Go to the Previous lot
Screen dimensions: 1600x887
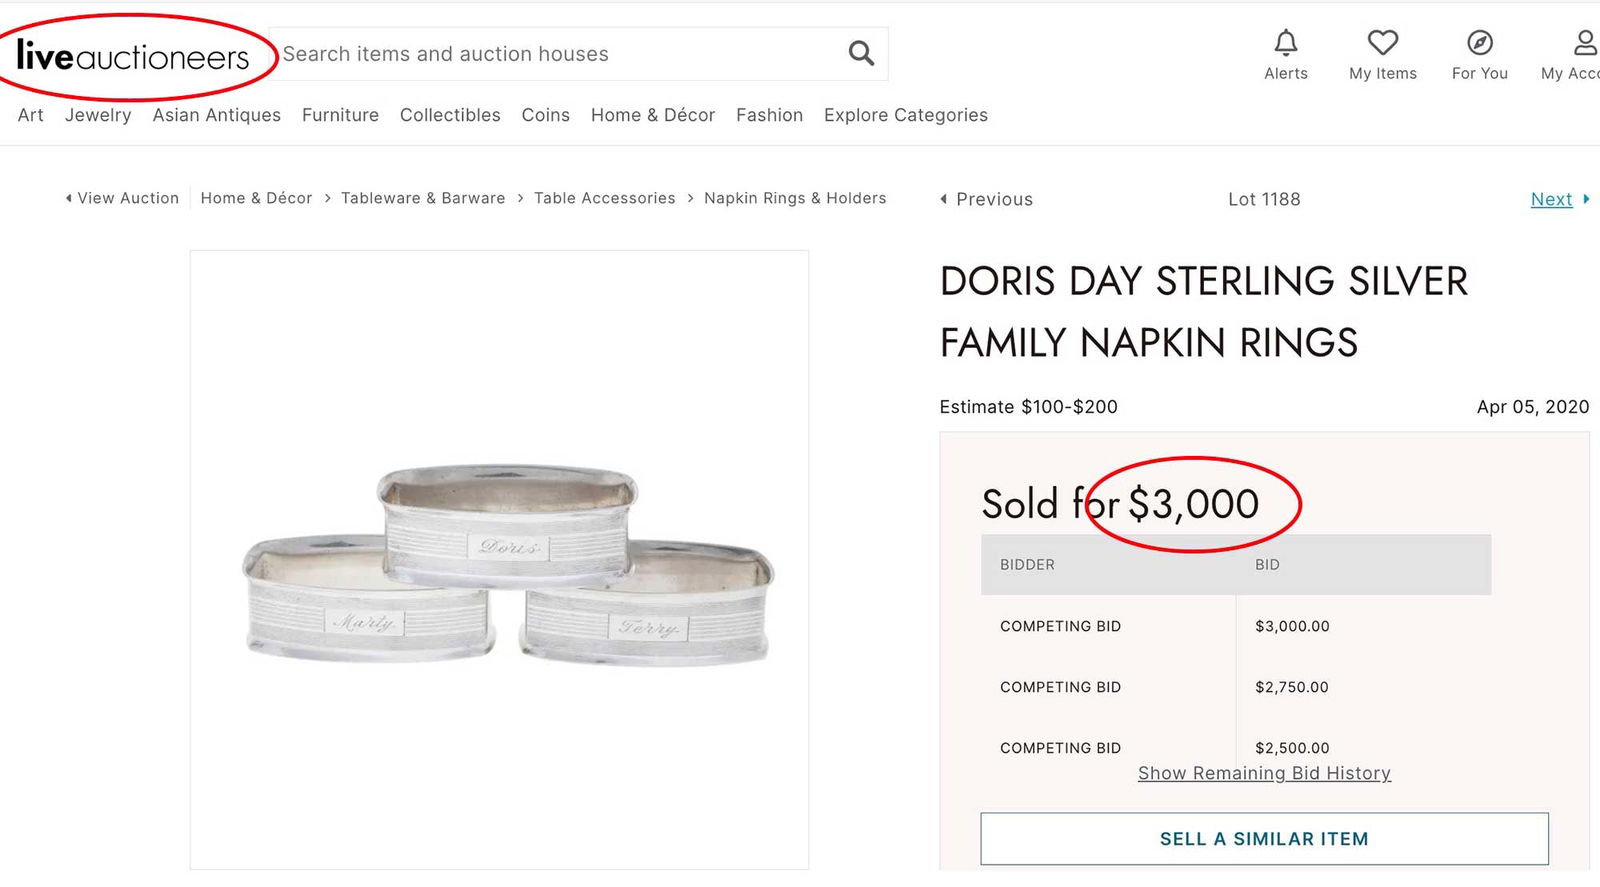[x=986, y=199]
